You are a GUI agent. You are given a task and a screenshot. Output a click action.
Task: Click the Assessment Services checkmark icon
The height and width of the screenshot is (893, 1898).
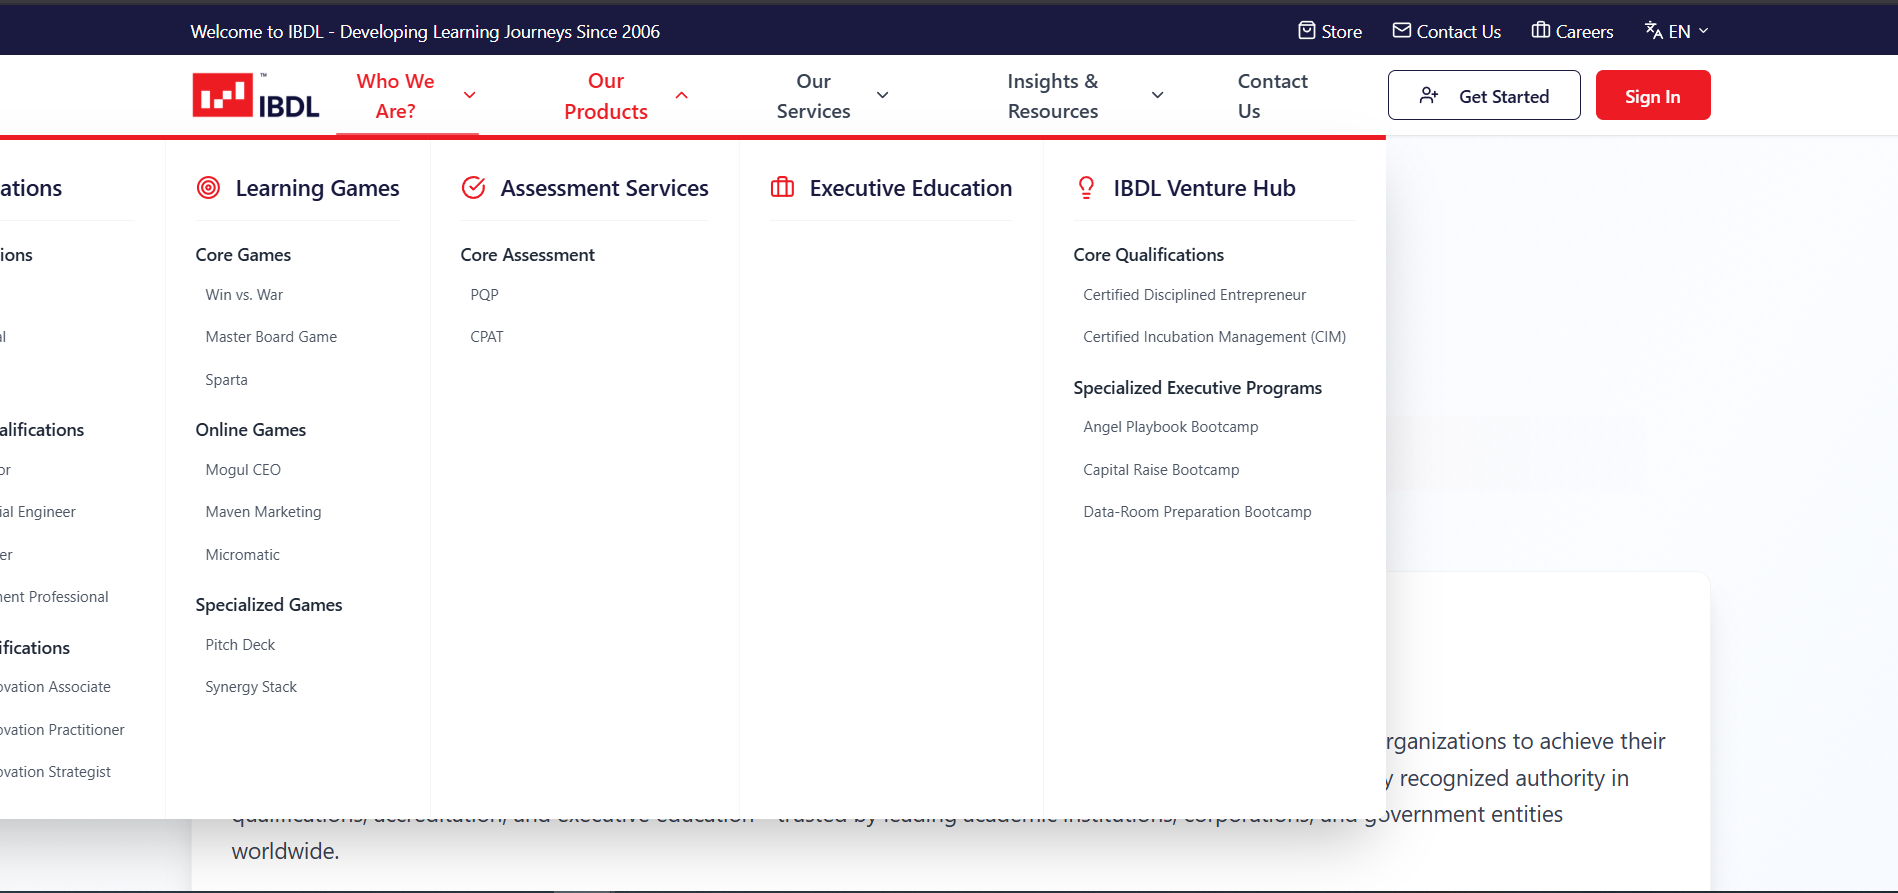[x=474, y=188]
